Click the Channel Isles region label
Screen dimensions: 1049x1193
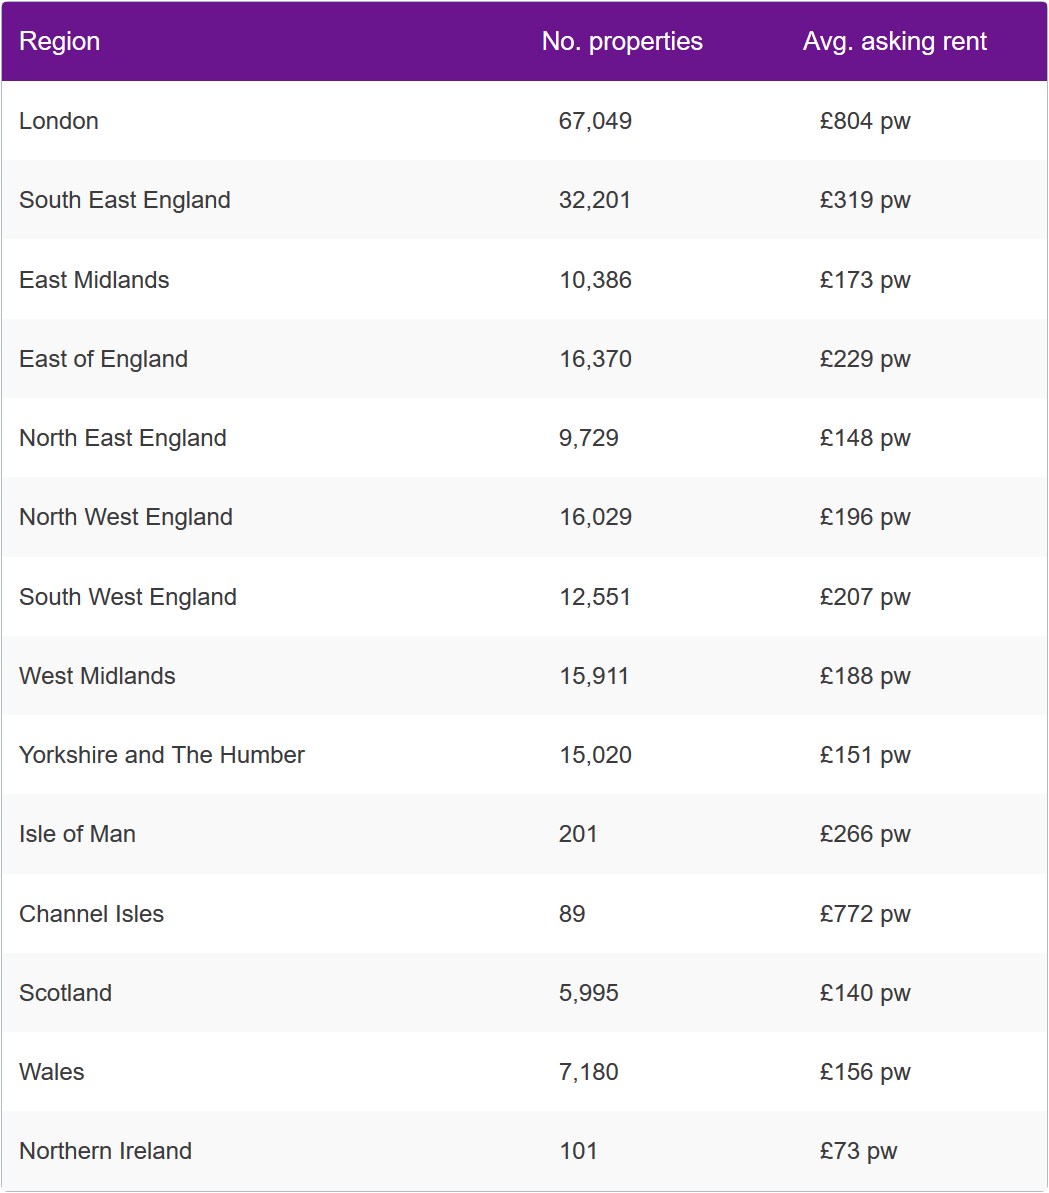[91, 914]
